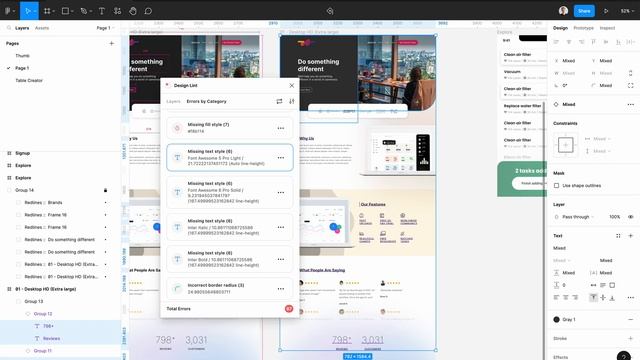Image resolution: width=640 pixels, height=360 pixels.
Task: Open font weight Mixed dropdown
Action: [x=562, y=260]
